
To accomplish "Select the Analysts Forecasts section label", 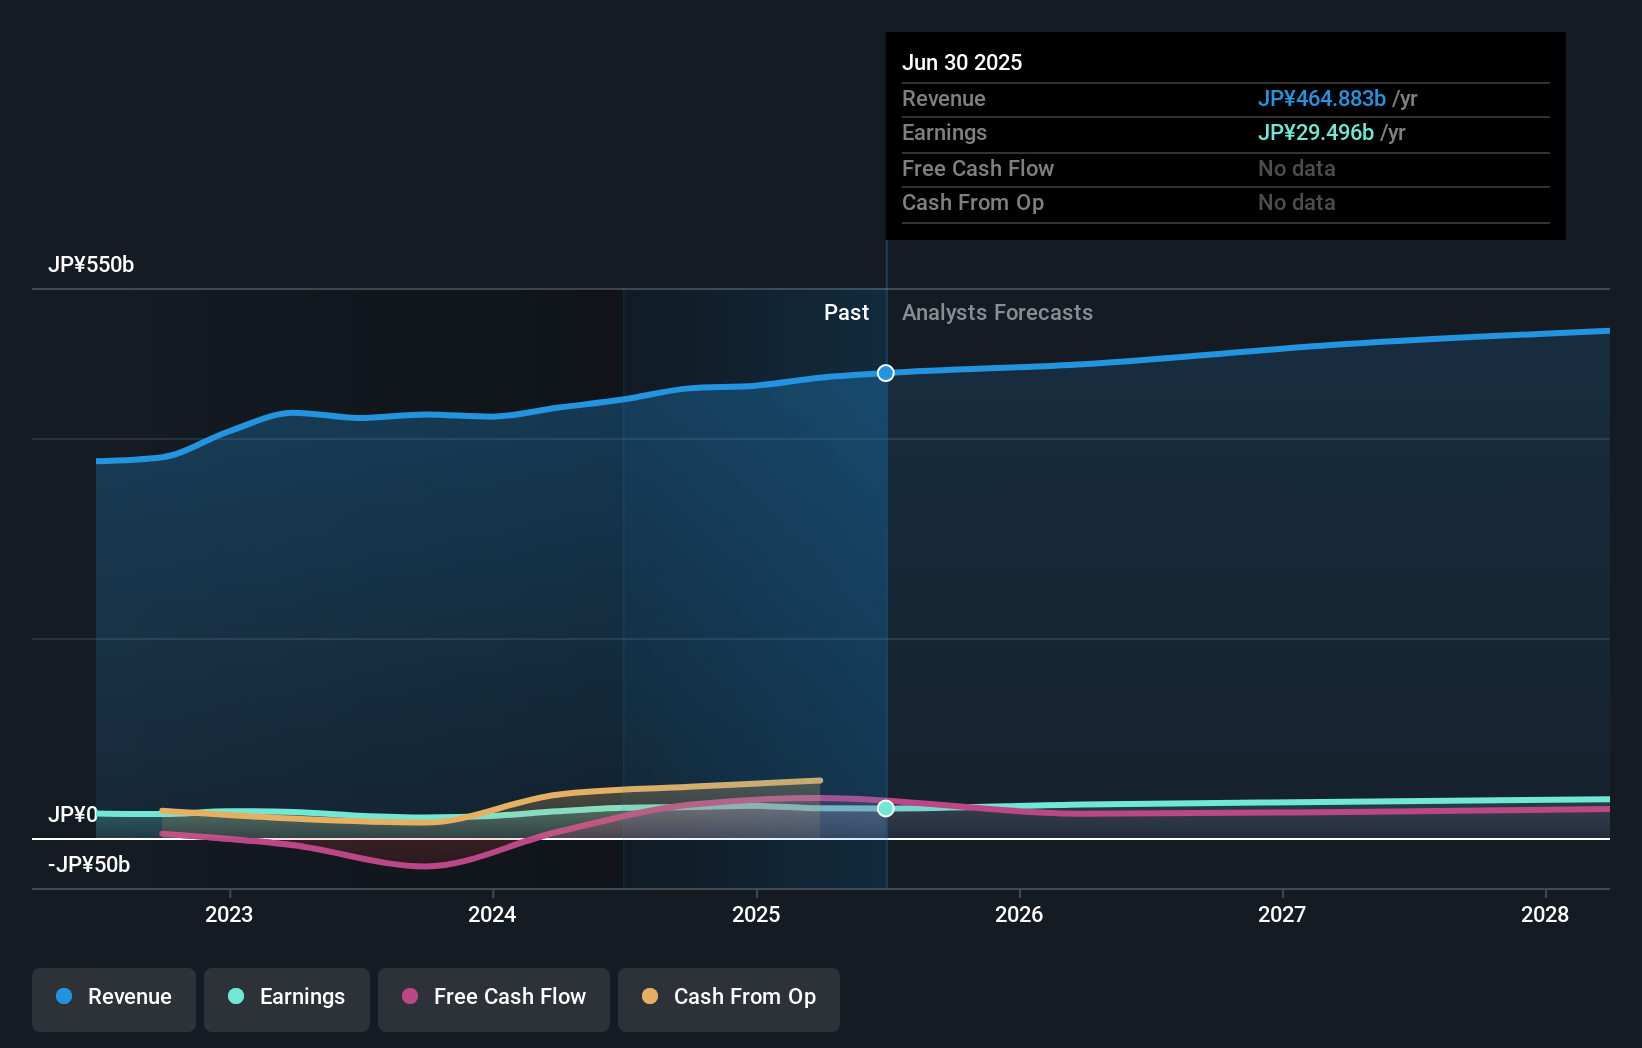I will point(996,312).
